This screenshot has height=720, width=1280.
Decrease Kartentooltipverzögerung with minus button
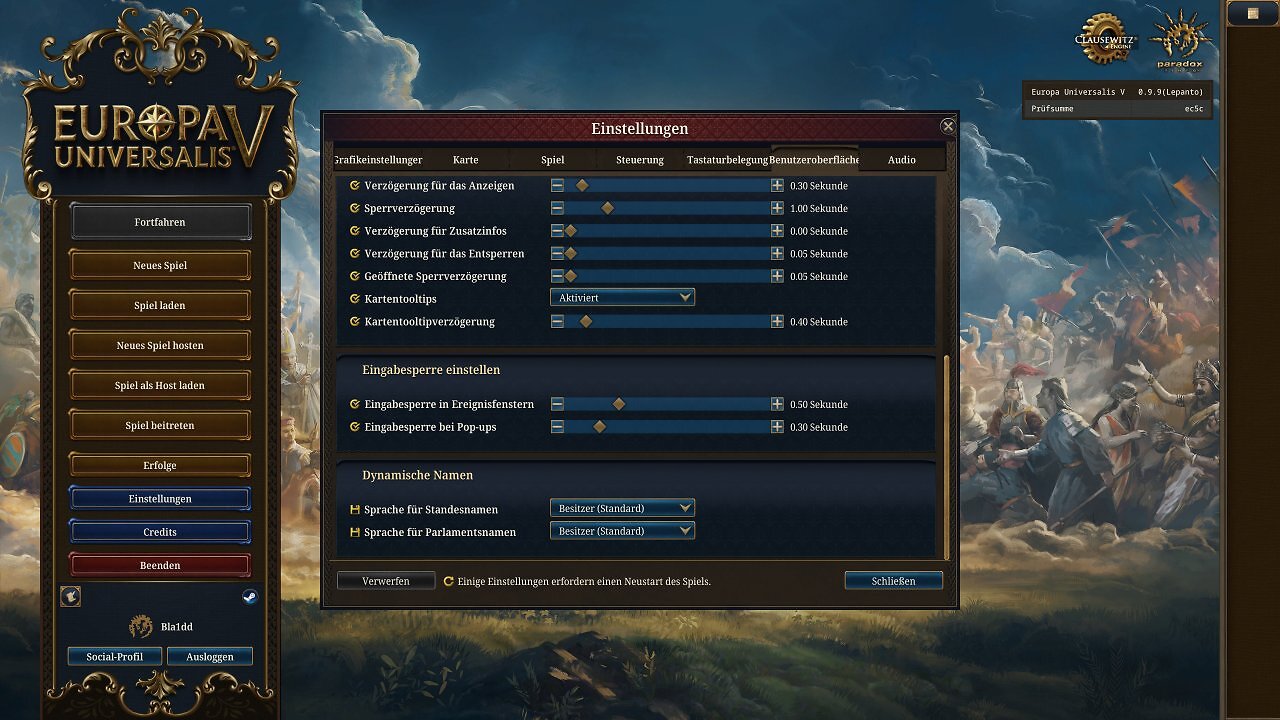click(x=557, y=321)
